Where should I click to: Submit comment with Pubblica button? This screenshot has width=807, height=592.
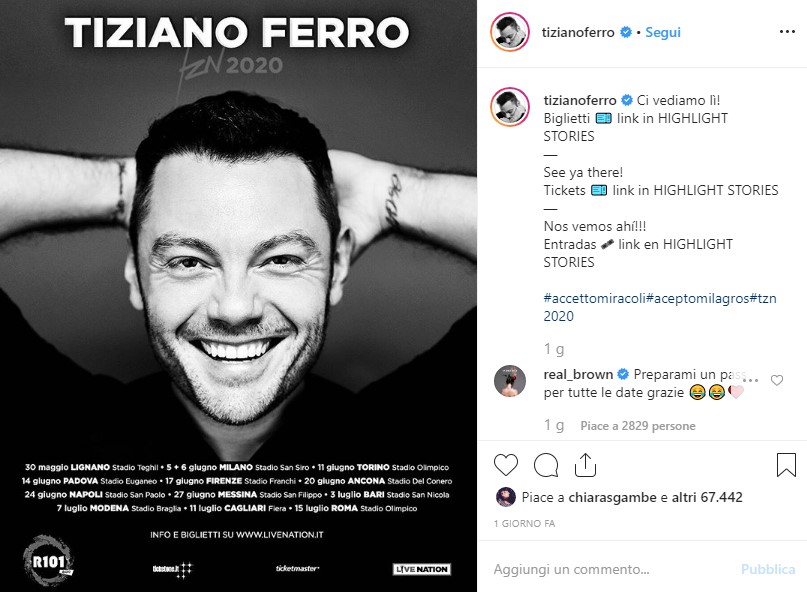(x=768, y=569)
